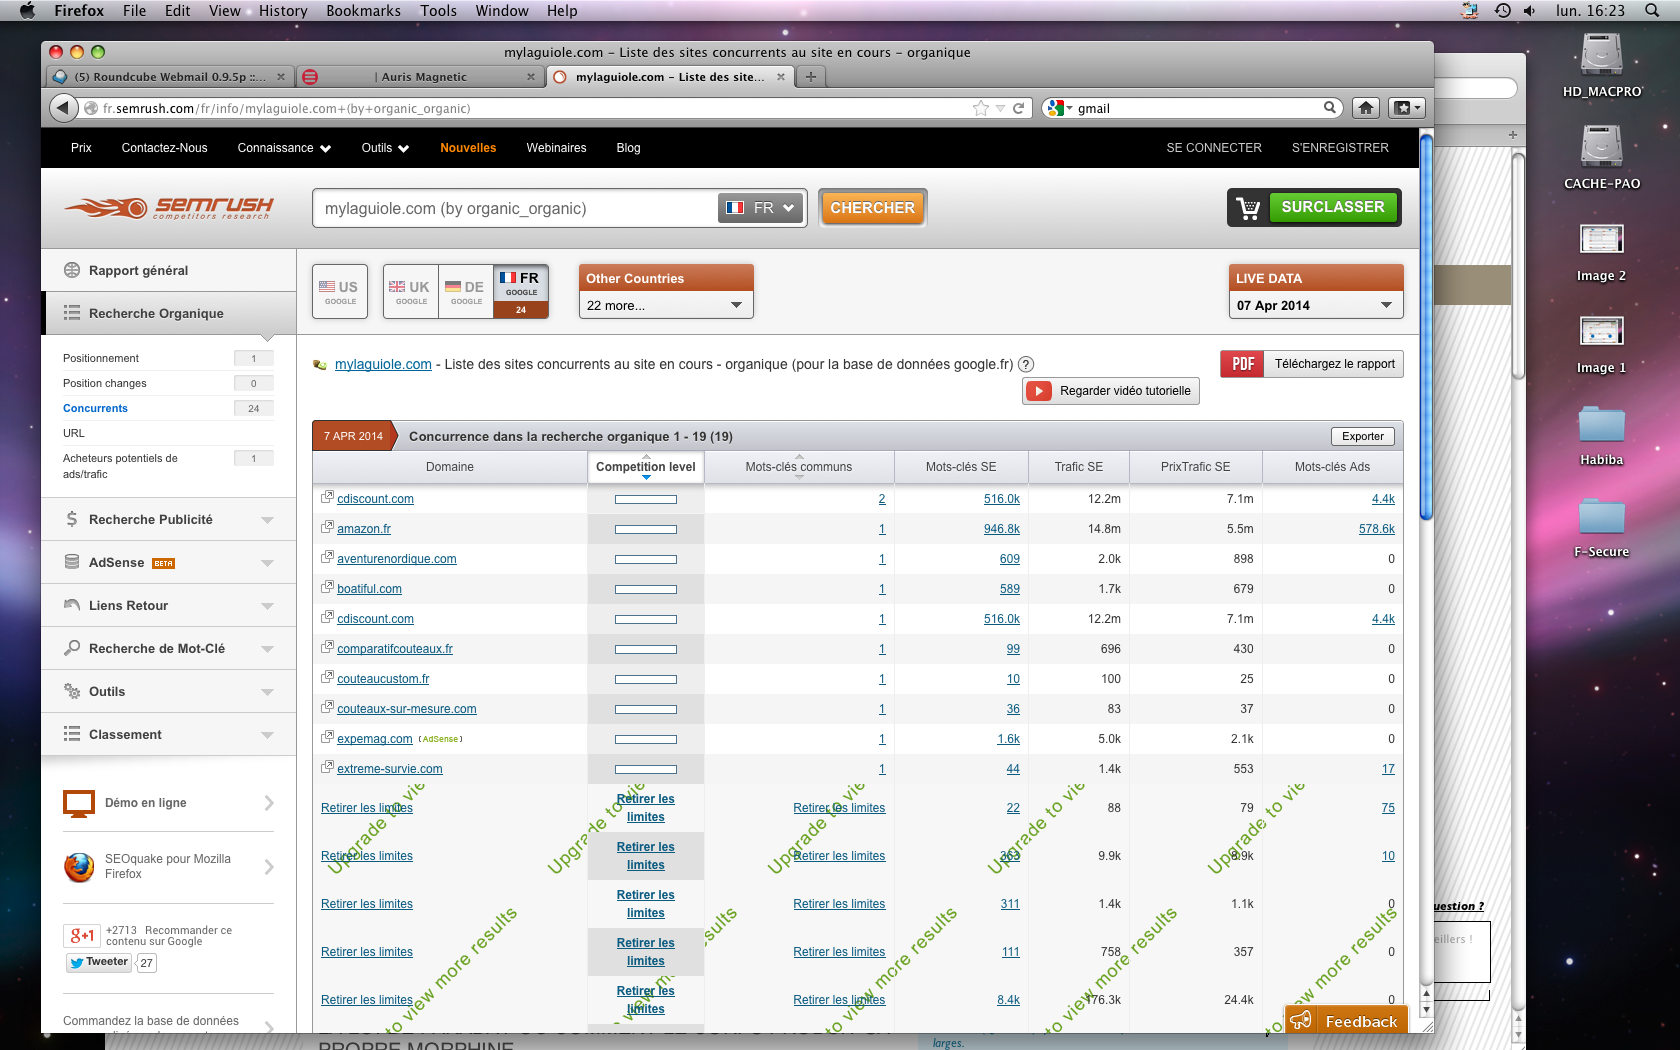Expand Recherche de Mot-Clé sidebar section

click(168, 649)
